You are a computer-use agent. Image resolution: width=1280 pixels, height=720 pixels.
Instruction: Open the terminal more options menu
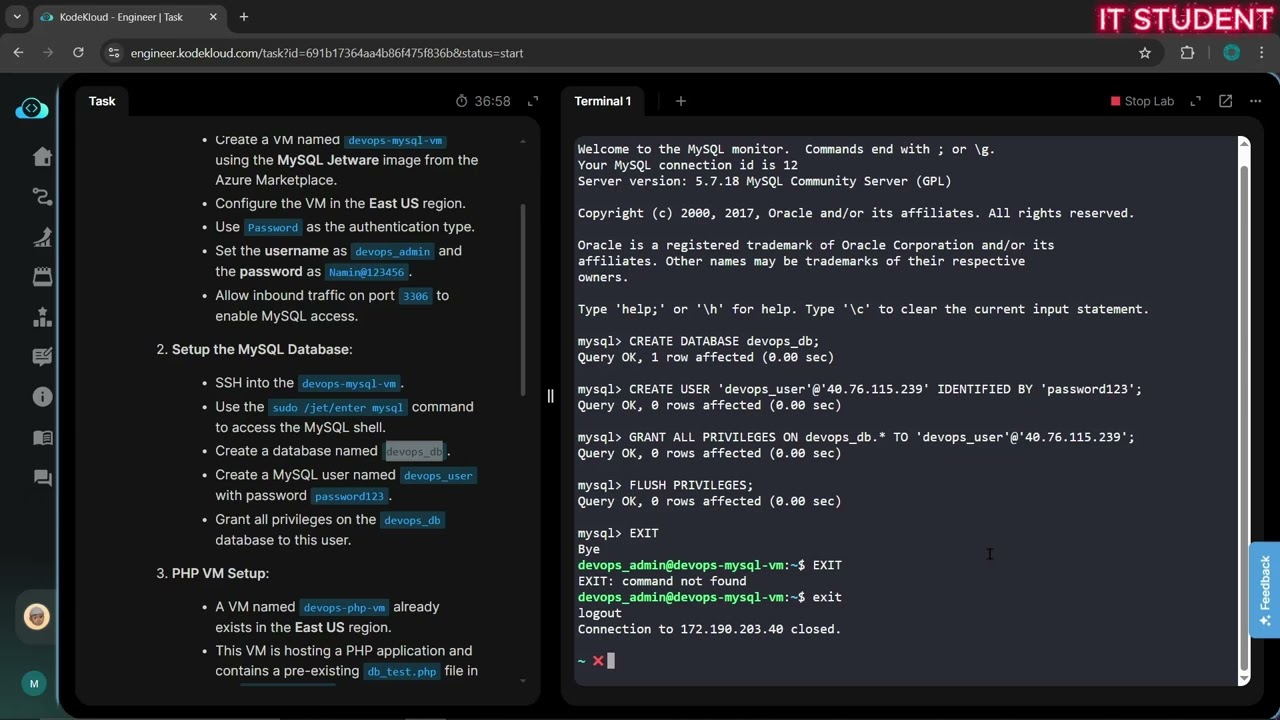click(x=1256, y=101)
